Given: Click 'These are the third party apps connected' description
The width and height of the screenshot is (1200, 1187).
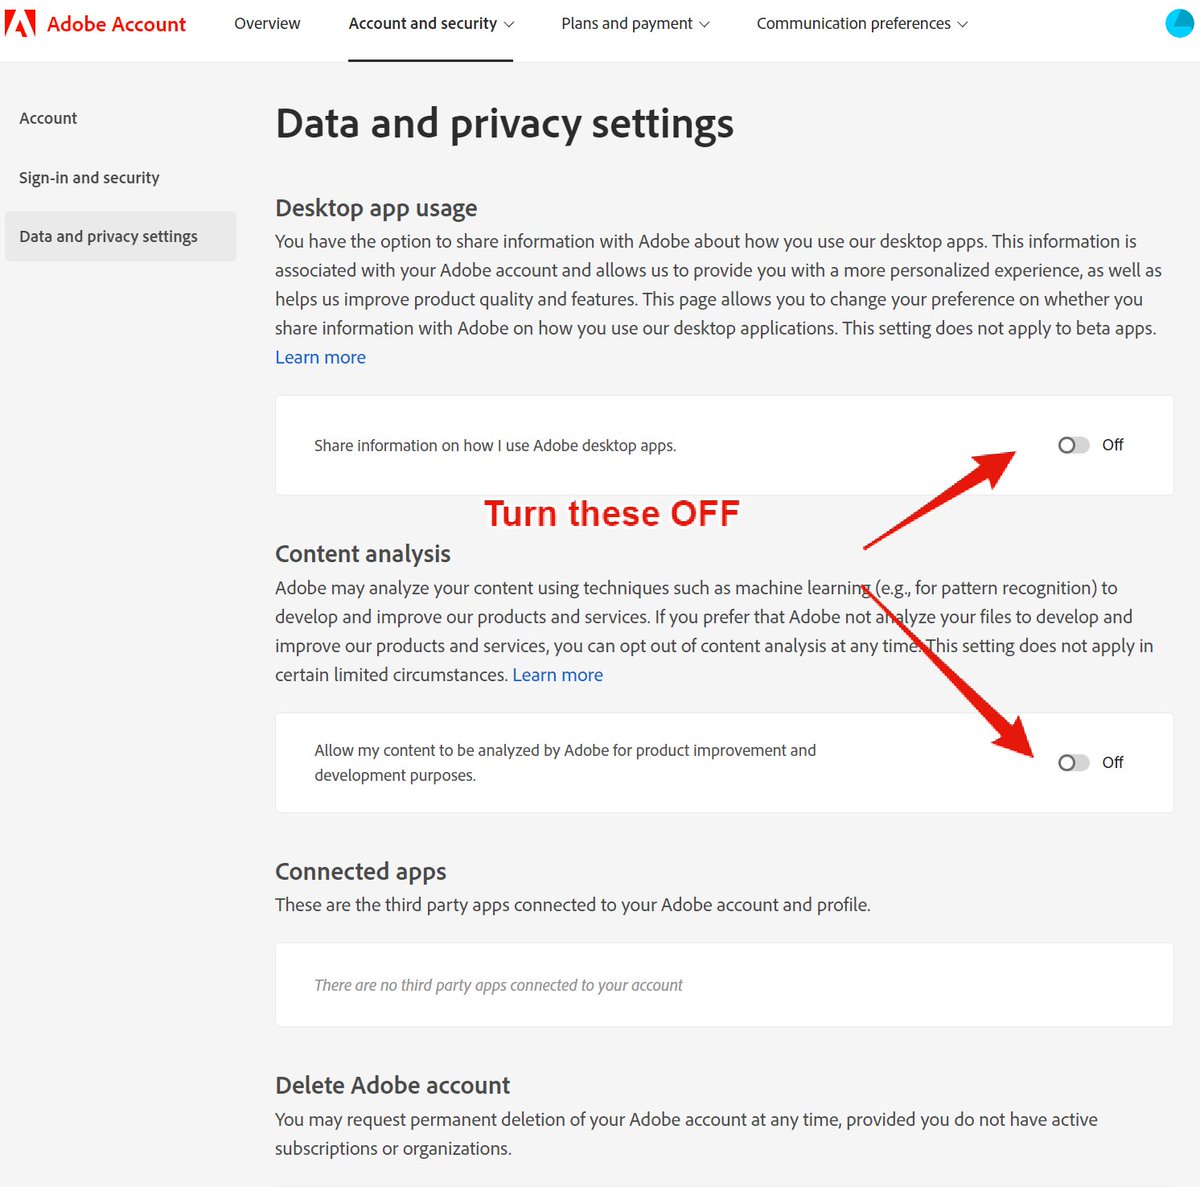Looking at the screenshot, I should [573, 905].
